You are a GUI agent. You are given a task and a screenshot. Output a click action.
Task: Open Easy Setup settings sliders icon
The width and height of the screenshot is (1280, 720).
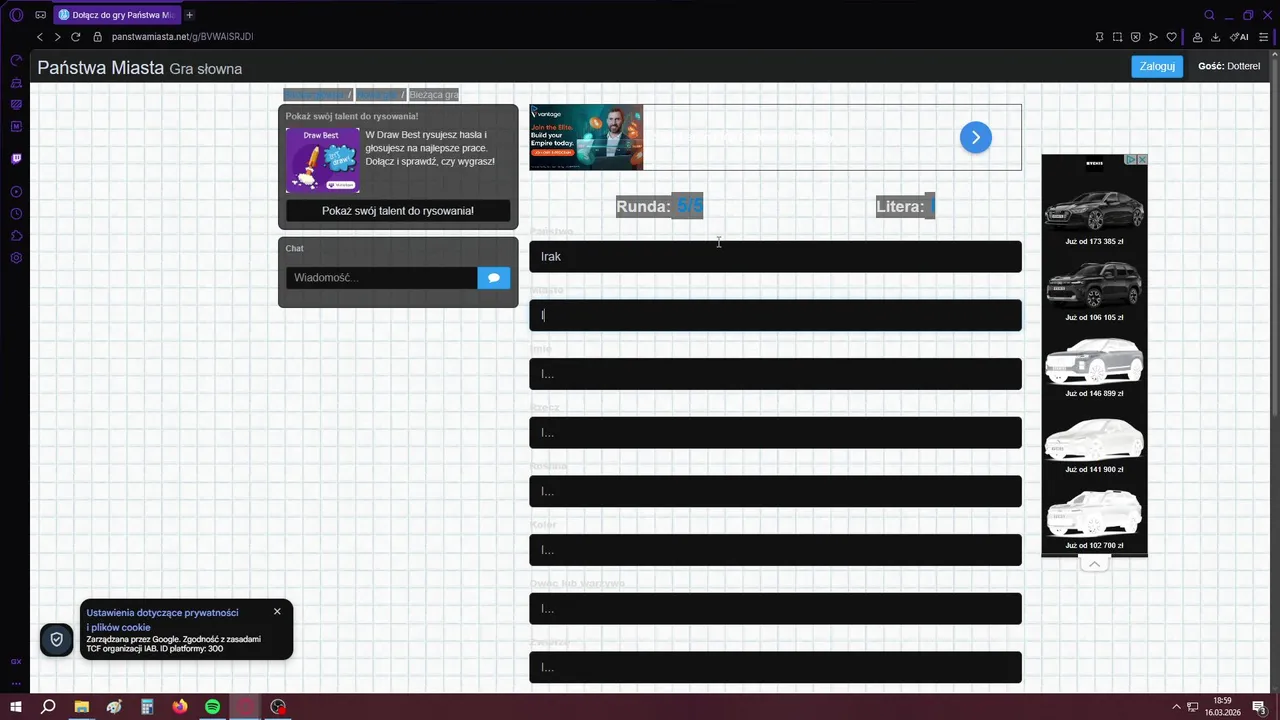1263,37
